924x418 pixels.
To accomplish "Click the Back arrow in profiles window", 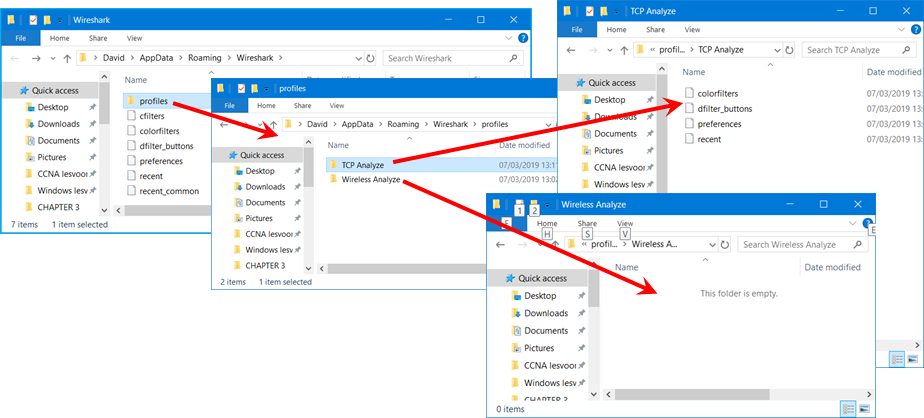I will [225, 125].
